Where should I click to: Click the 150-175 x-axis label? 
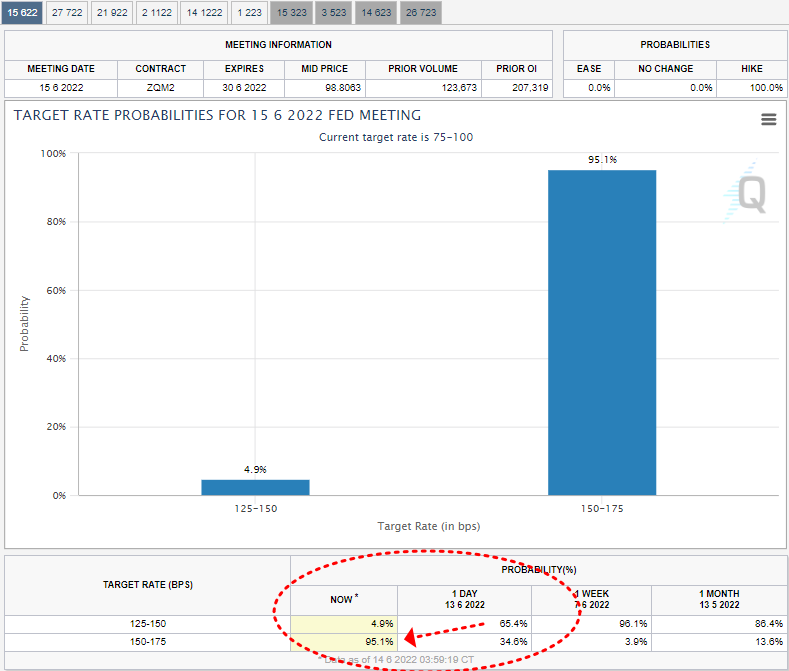point(602,509)
